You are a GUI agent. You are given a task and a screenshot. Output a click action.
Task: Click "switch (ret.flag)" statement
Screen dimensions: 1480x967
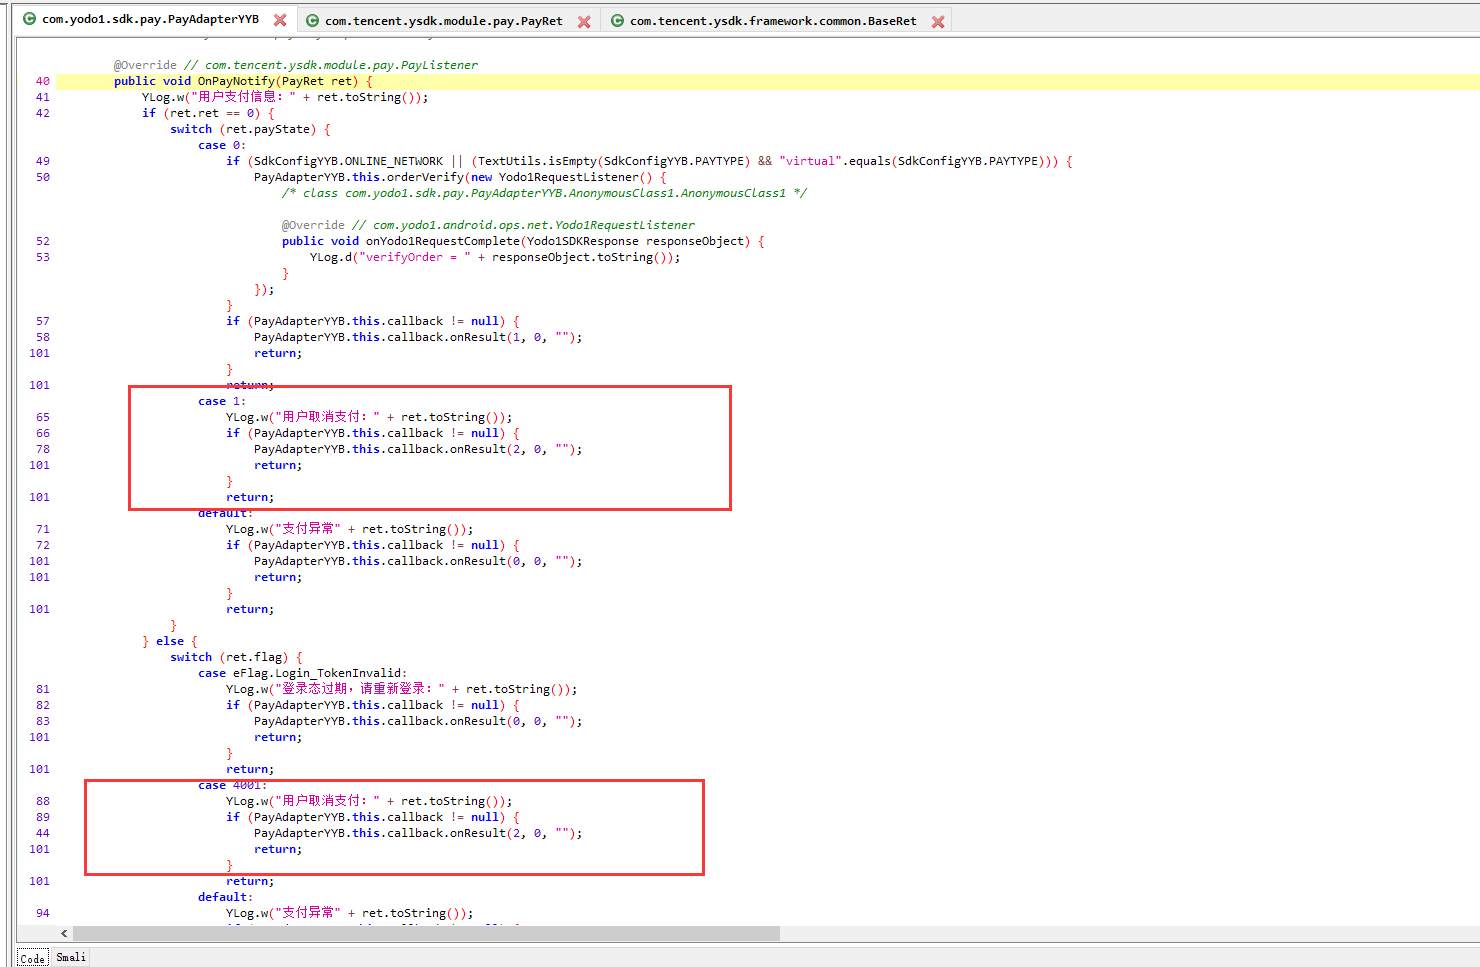(x=236, y=657)
